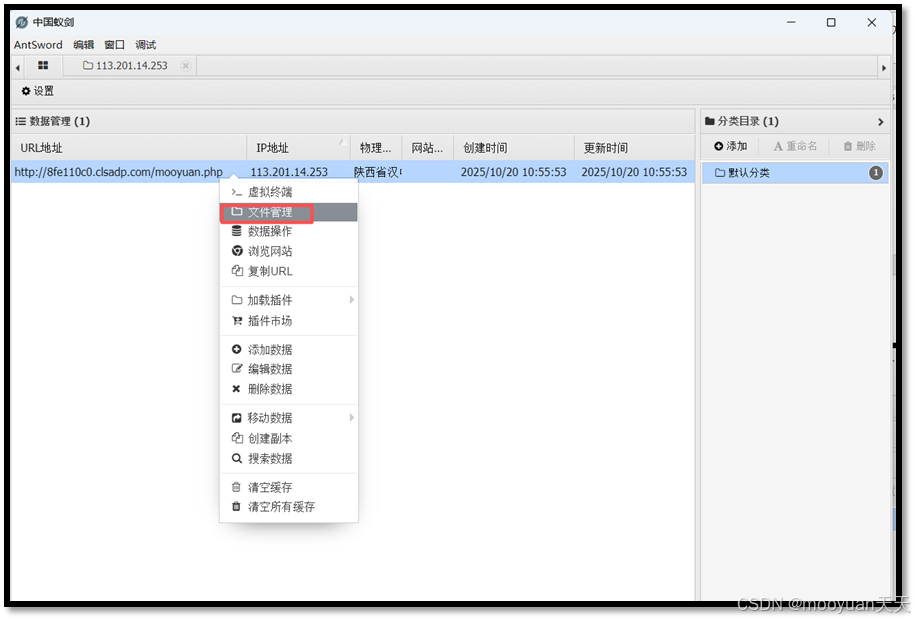915x620 pixels.
Task: Click the 加载插件 folder icon
Action: [236, 300]
